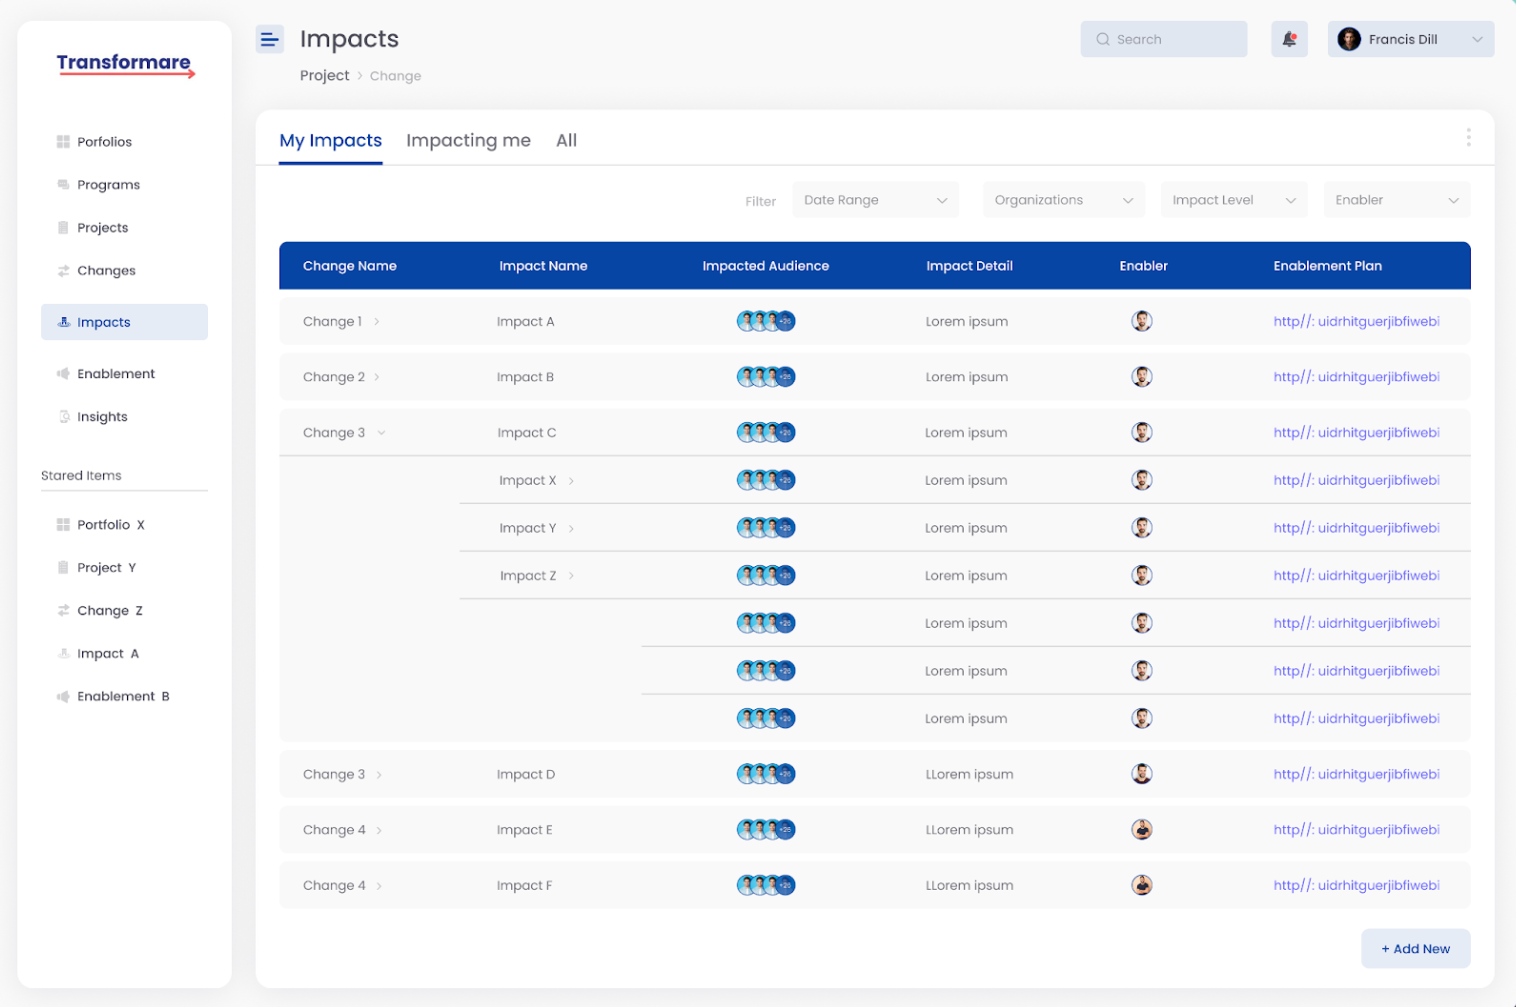The height and width of the screenshot is (1007, 1516).
Task: Click the Impacts icon in sidebar
Action: click(x=63, y=322)
